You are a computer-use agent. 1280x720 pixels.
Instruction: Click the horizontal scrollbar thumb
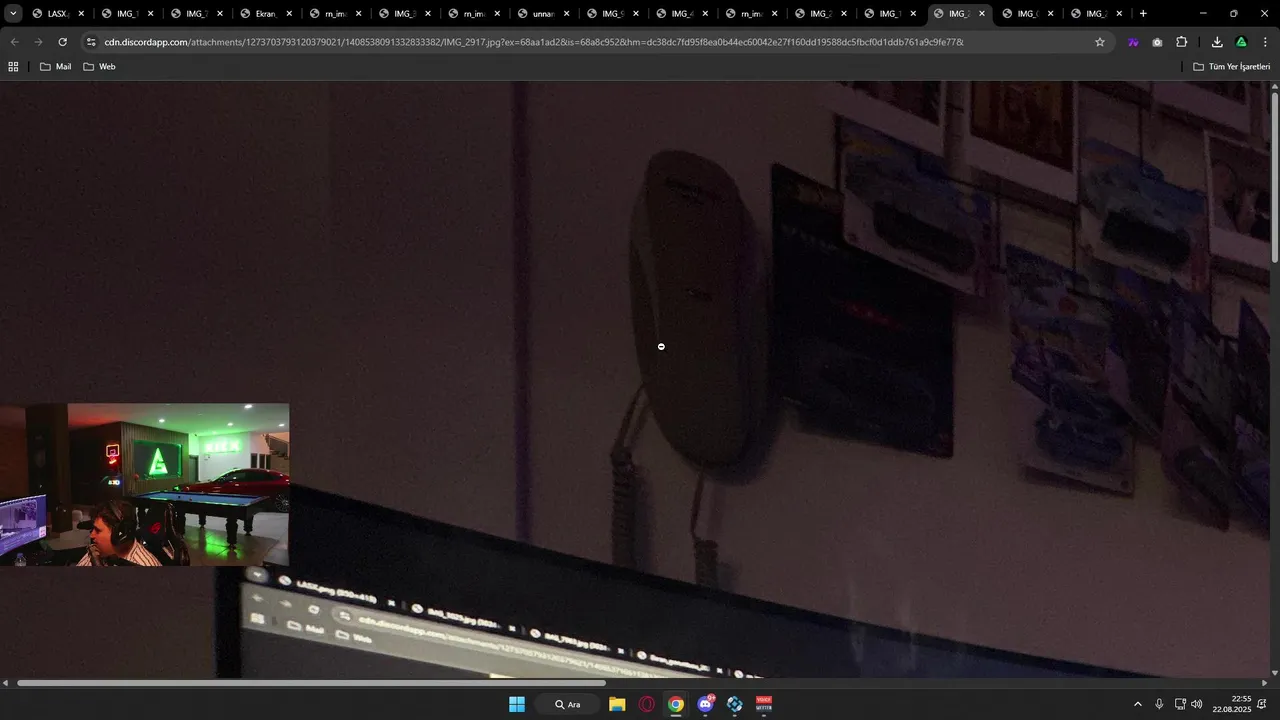311,683
